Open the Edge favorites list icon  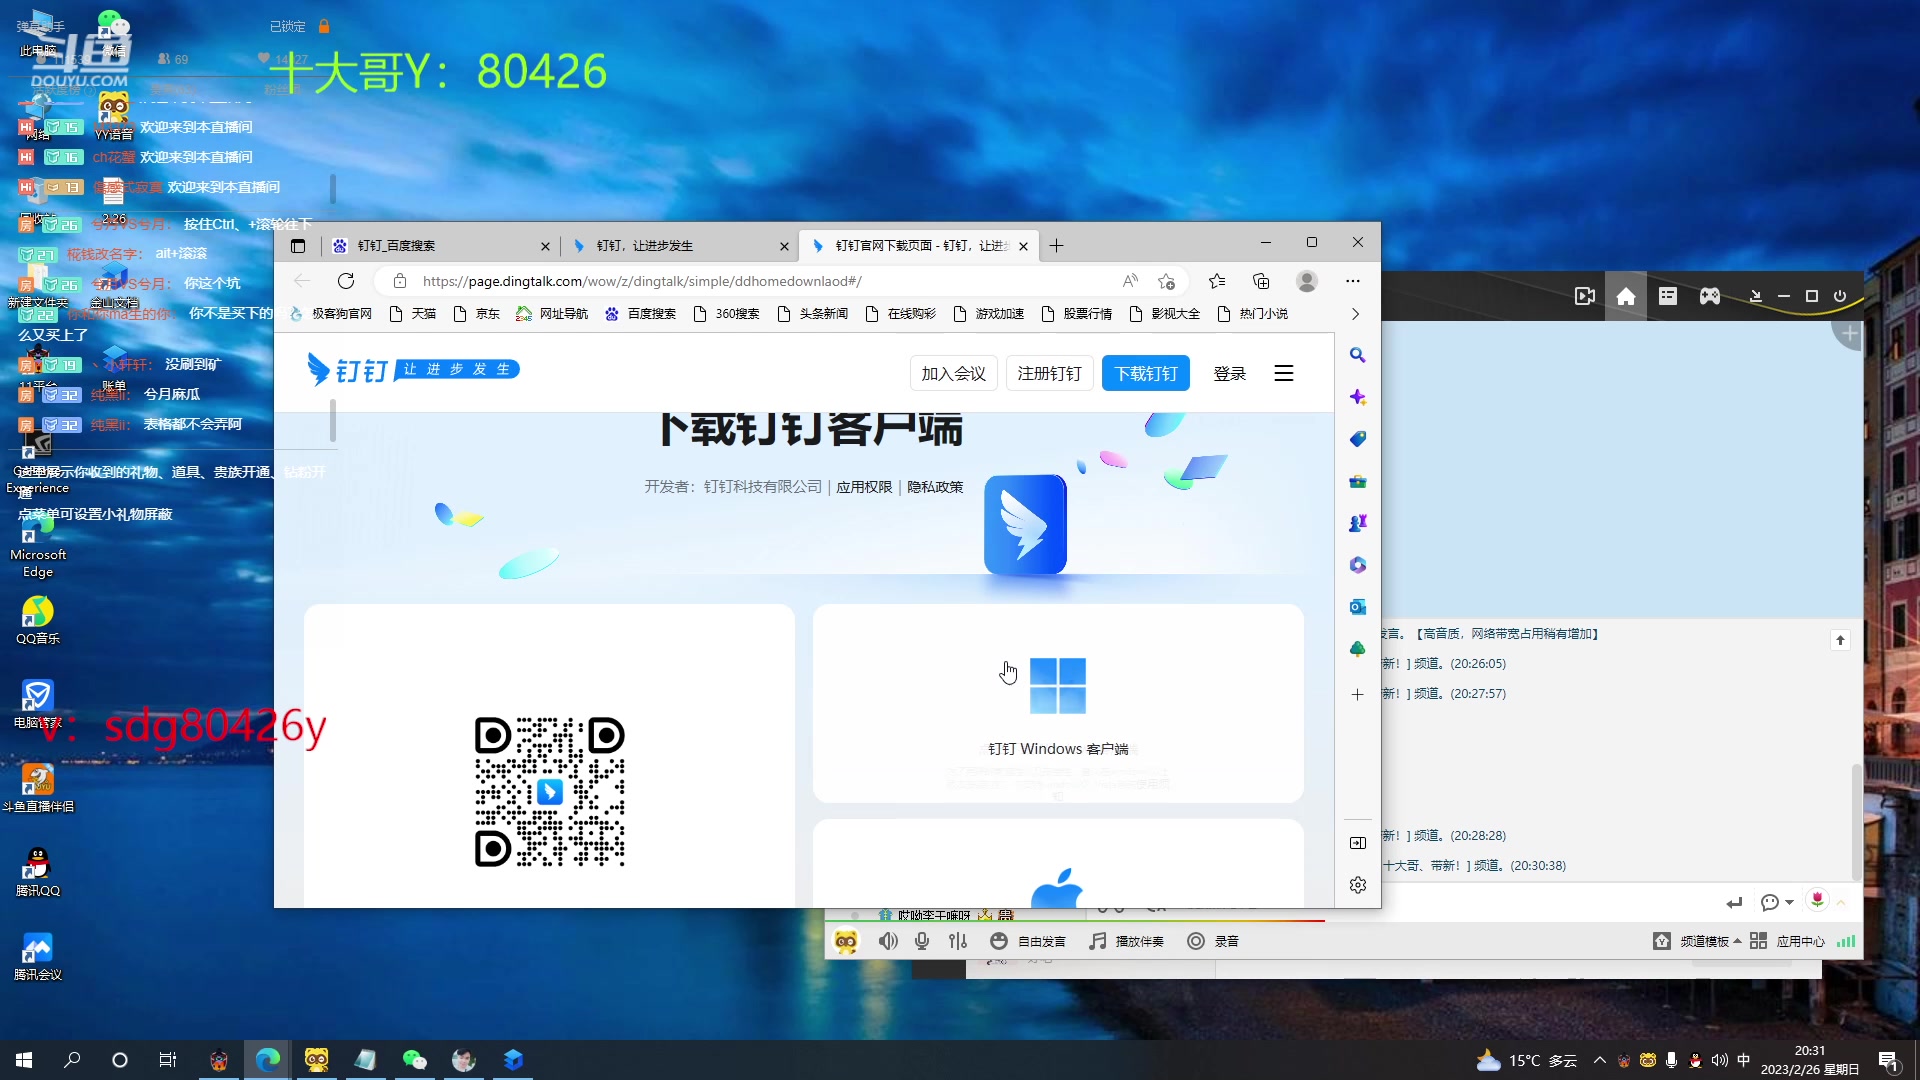click(x=1217, y=281)
